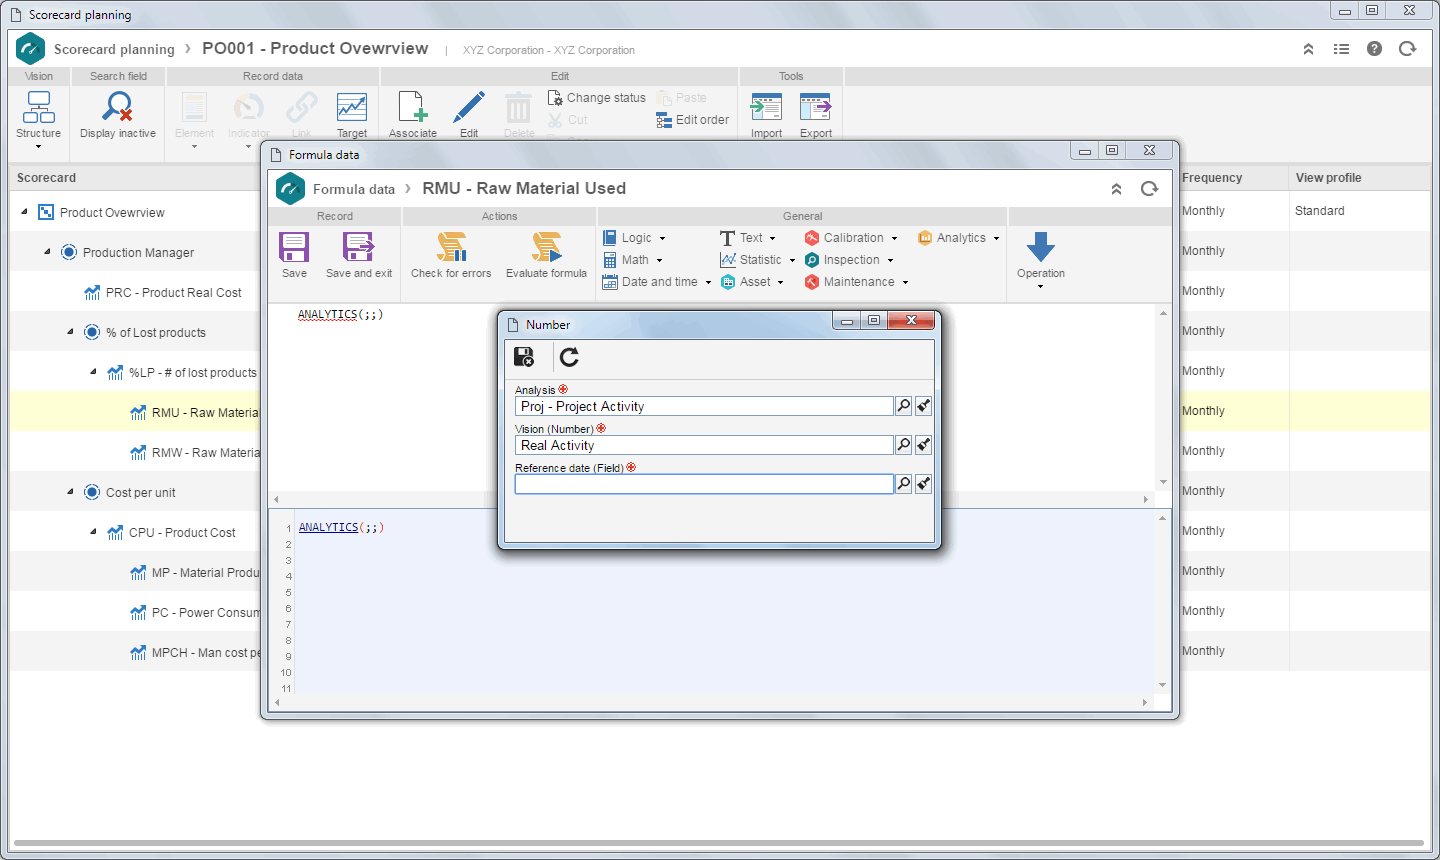Image resolution: width=1440 pixels, height=860 pixels.
Task: Click the Edit order button
Action: point(693,120)
